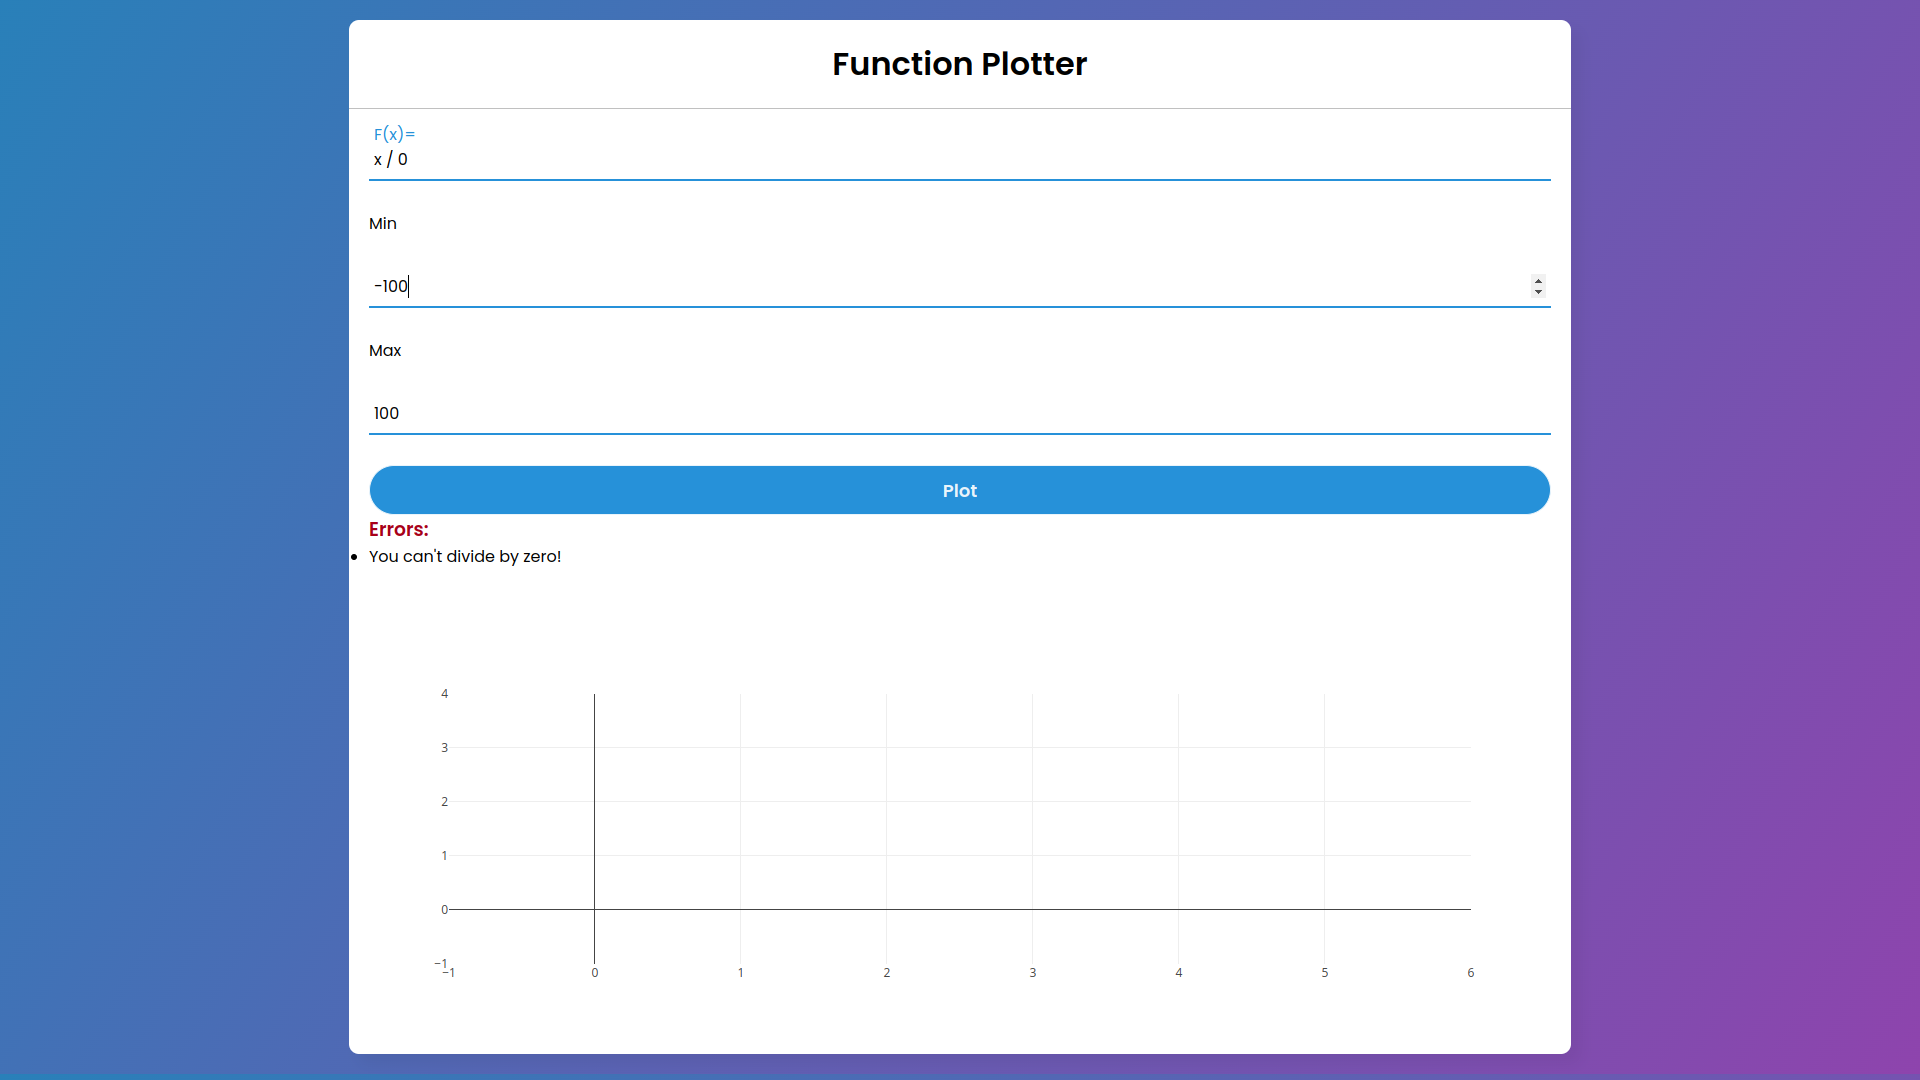This screenshot has width=1920, height=1080.
Task: Click the Function Plotter heading
Action: (959, 64)
